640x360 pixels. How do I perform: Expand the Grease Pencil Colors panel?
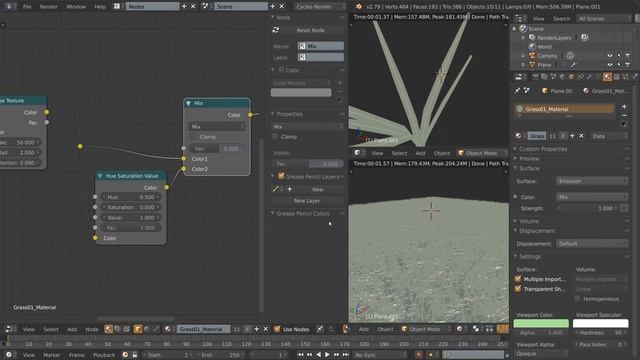[273, 213]
